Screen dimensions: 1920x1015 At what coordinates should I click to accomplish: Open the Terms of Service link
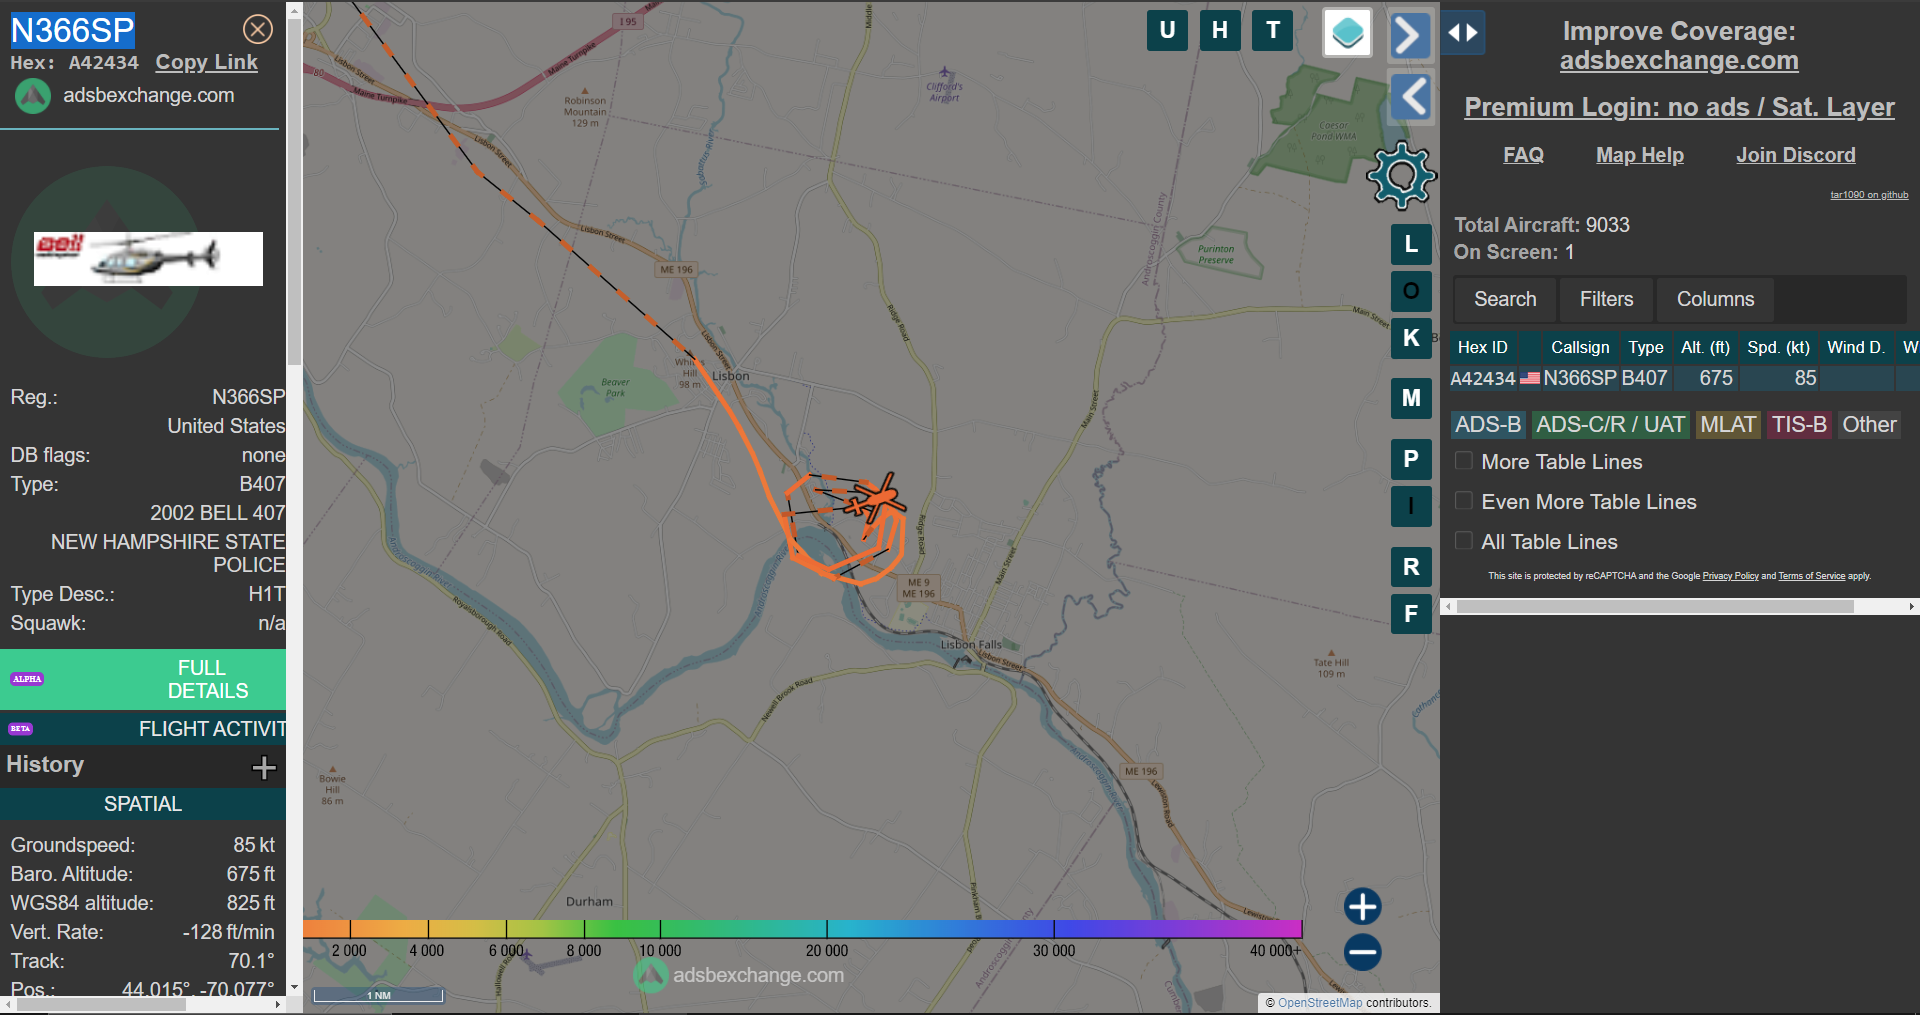point(1811,576)
